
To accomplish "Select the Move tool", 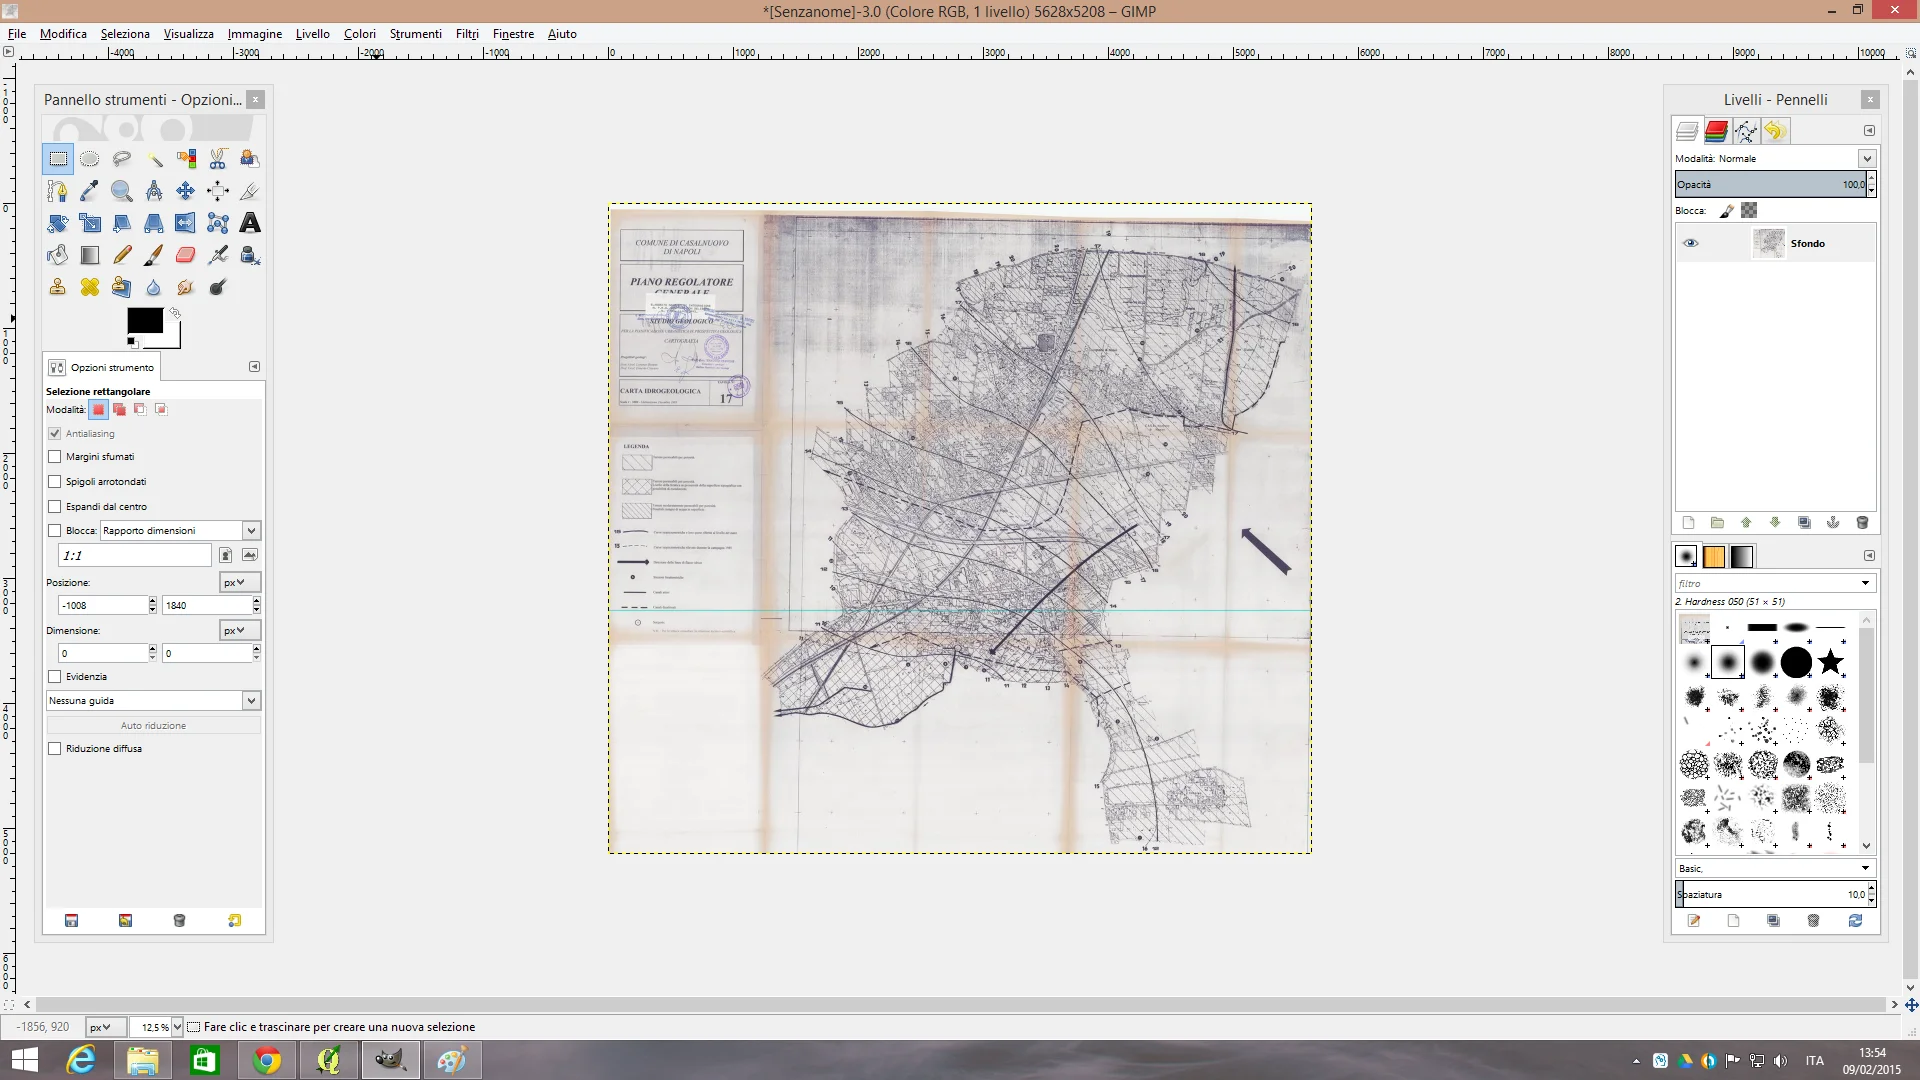I will point(186,191).
